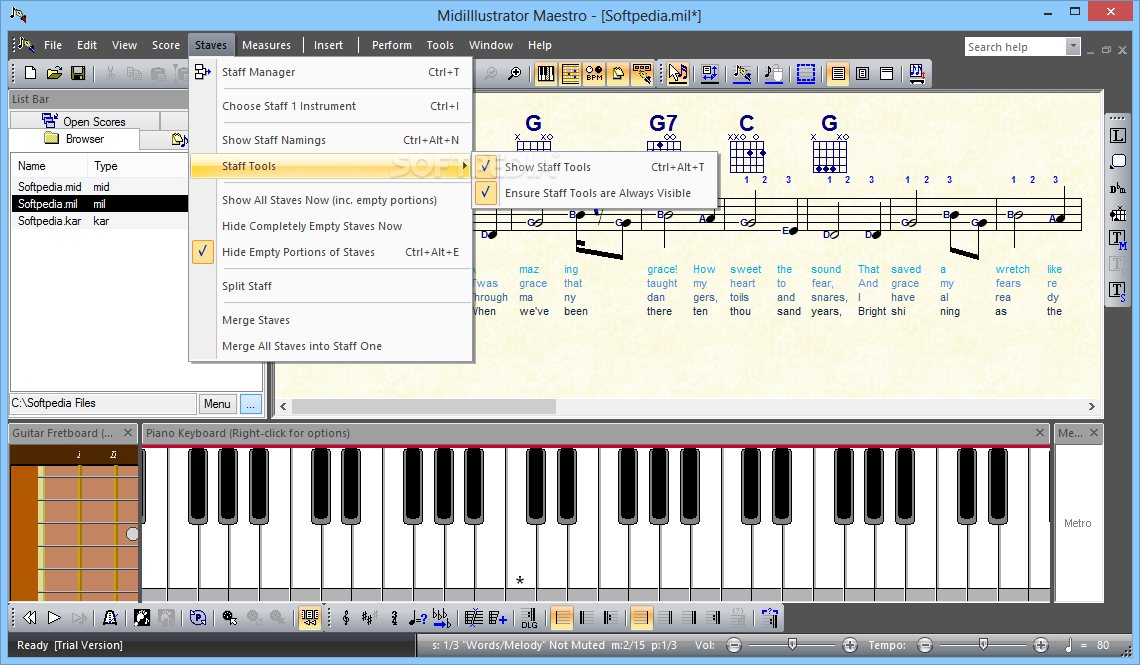Viewport: 1140px width, 665px height.
Task: Click the ellipsis browse folder button
Action: pos(251,403)
